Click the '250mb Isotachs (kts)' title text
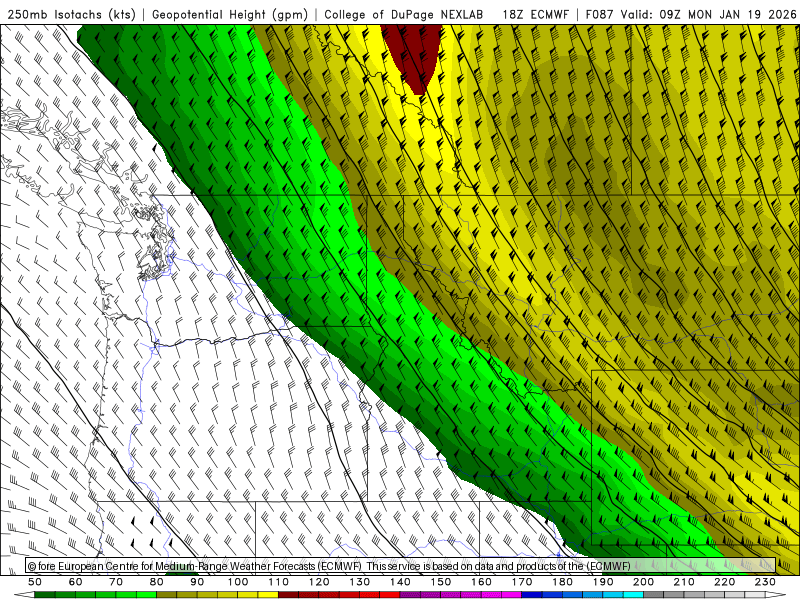The image size is (800, 600). pos(71,14)
